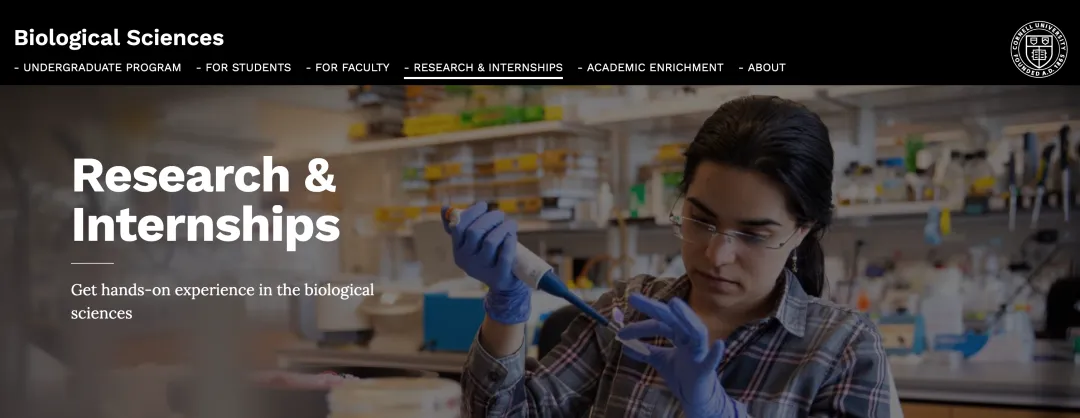Go to the For Faculty menu item
The width and height of the screenshot is (1080, 418).
point(352,67)
